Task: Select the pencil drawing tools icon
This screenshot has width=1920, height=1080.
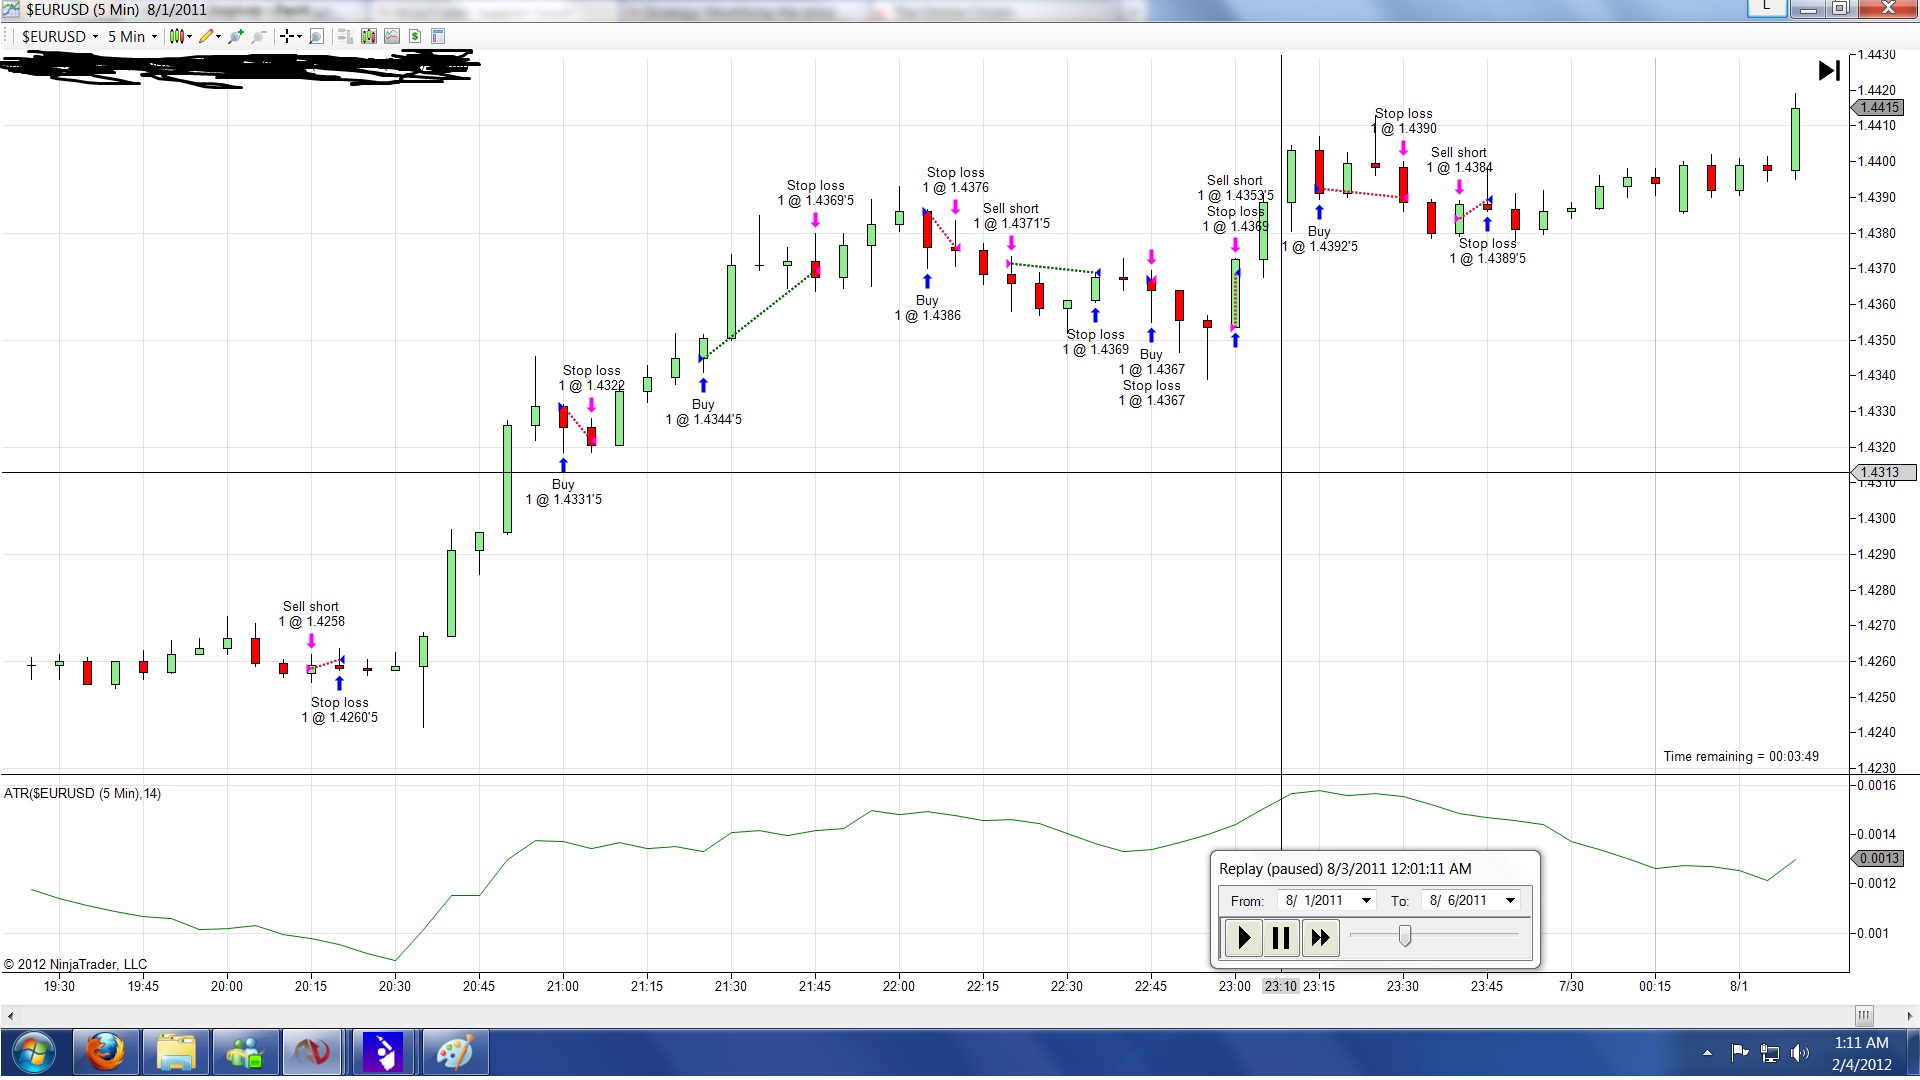Action: click(x=206, y=36)
